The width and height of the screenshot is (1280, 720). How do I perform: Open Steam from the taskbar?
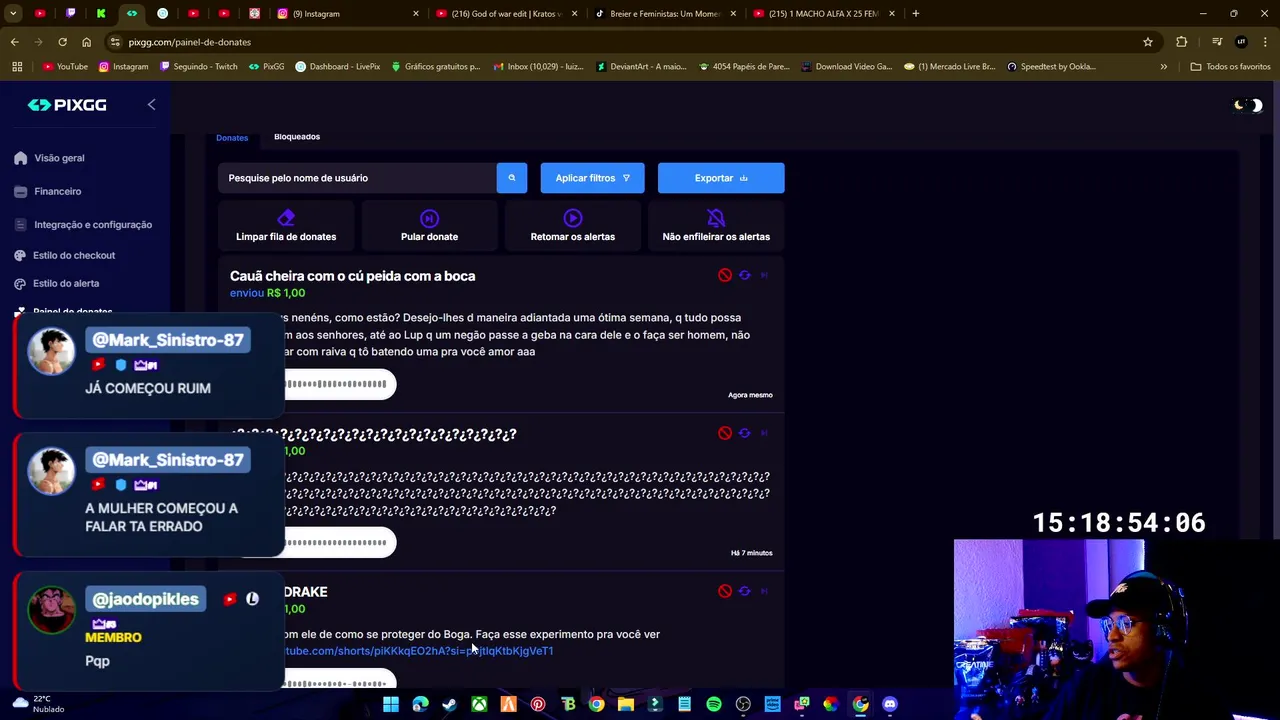(450, 704)
